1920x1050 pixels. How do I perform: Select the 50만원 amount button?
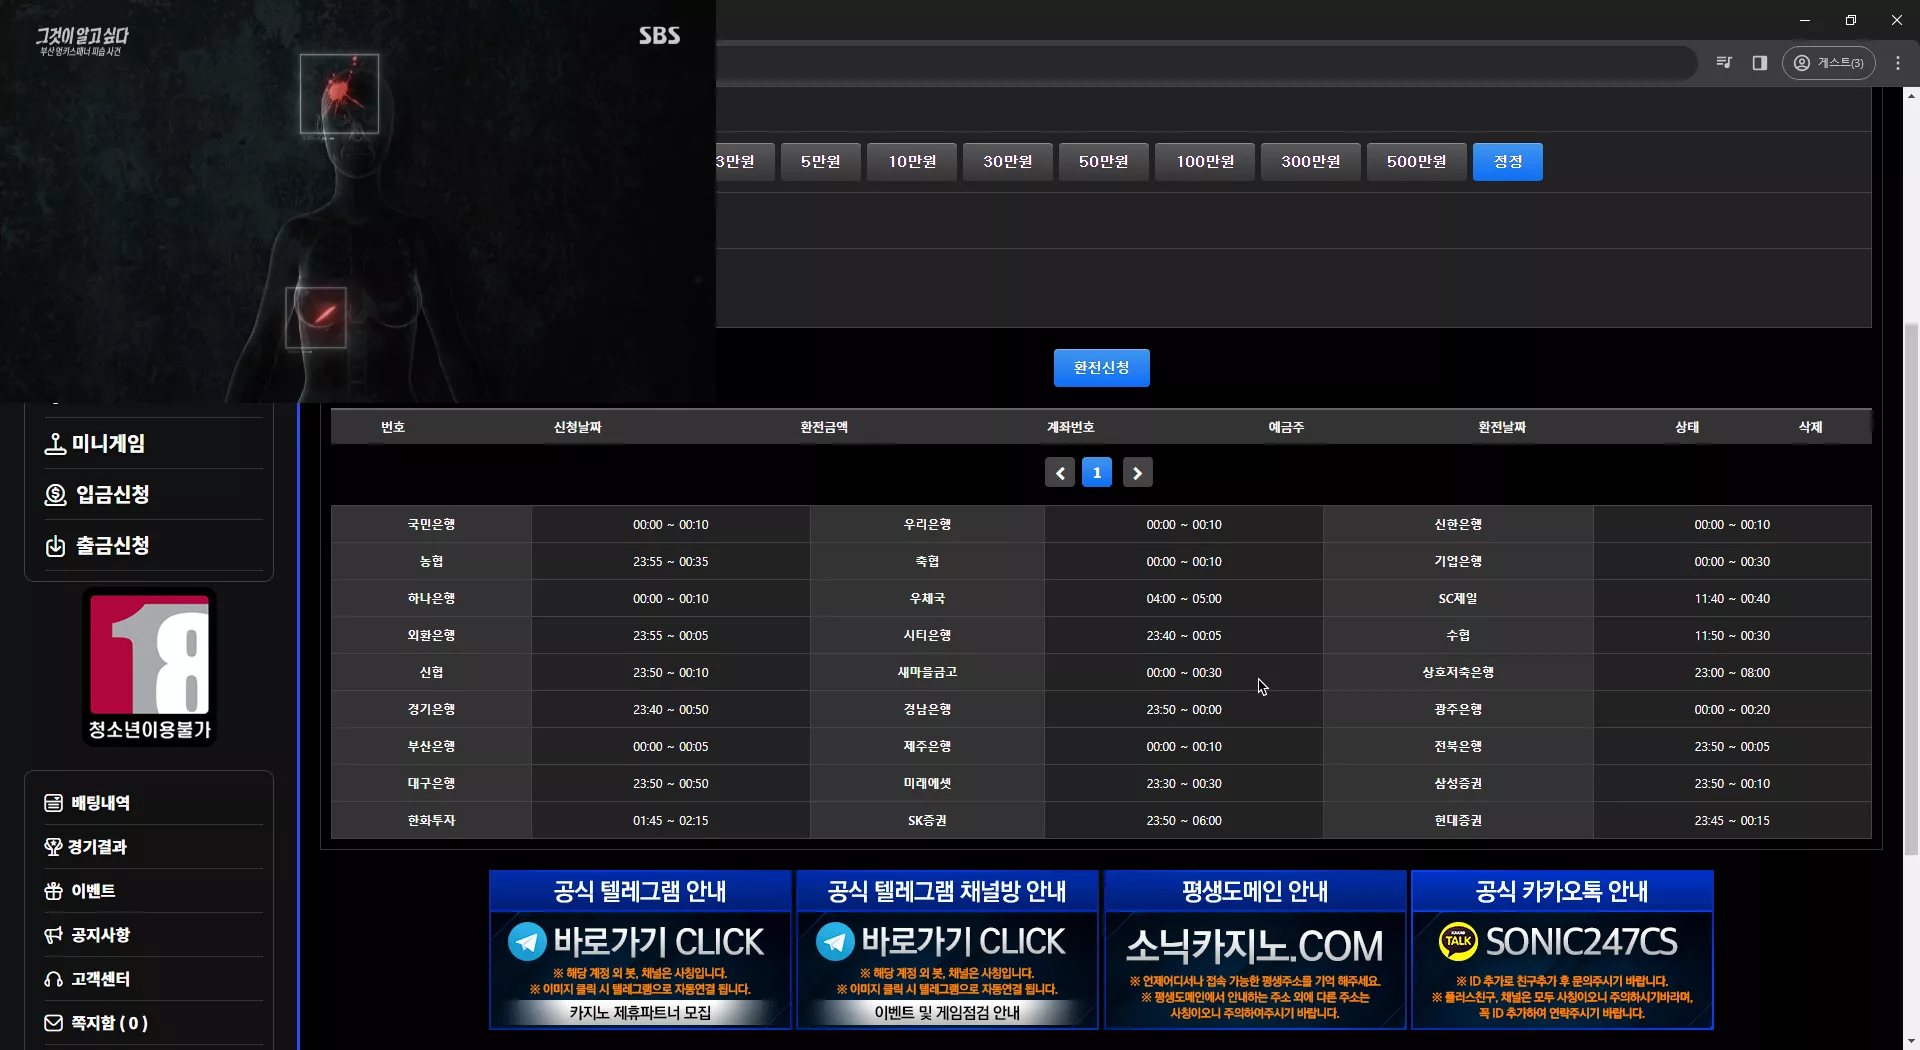pos(1103,162)
